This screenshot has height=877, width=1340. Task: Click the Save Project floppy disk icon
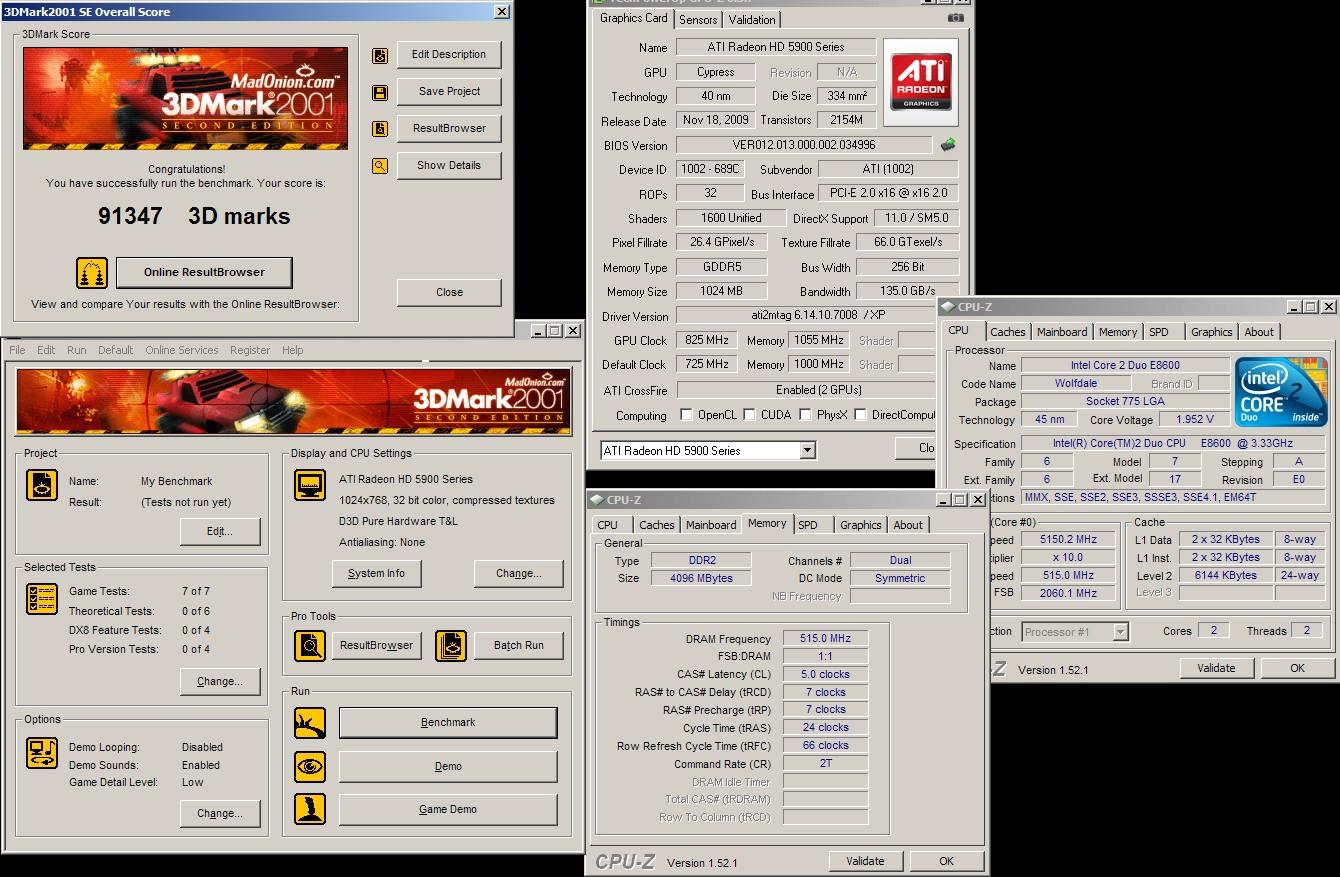click(x=380, y=93)
